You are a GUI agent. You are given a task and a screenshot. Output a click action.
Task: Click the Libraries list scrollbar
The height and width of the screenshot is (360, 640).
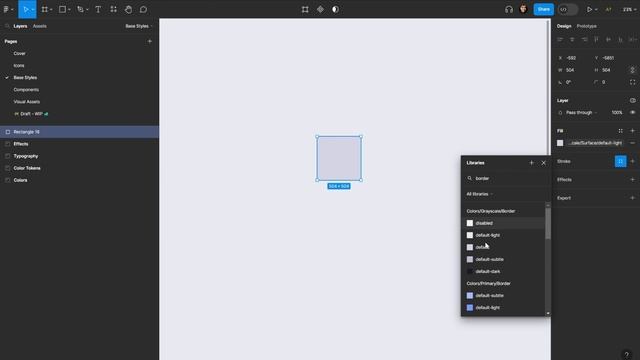click(x=548, y=224)
